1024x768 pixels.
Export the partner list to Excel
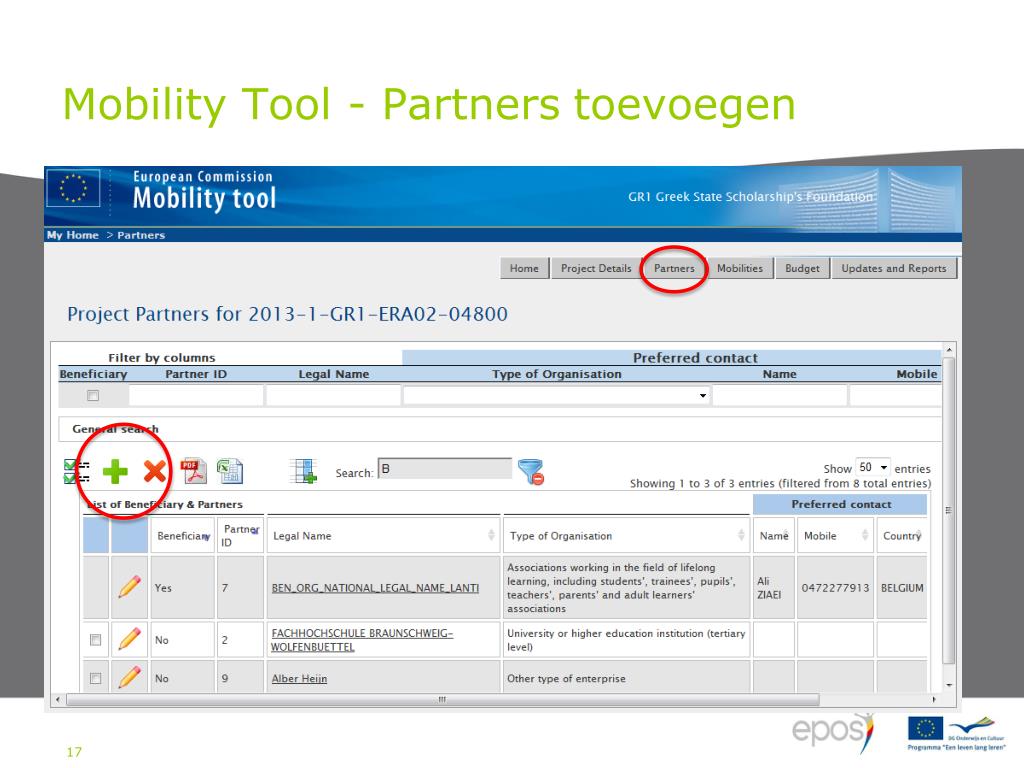(x=230, y=471)
